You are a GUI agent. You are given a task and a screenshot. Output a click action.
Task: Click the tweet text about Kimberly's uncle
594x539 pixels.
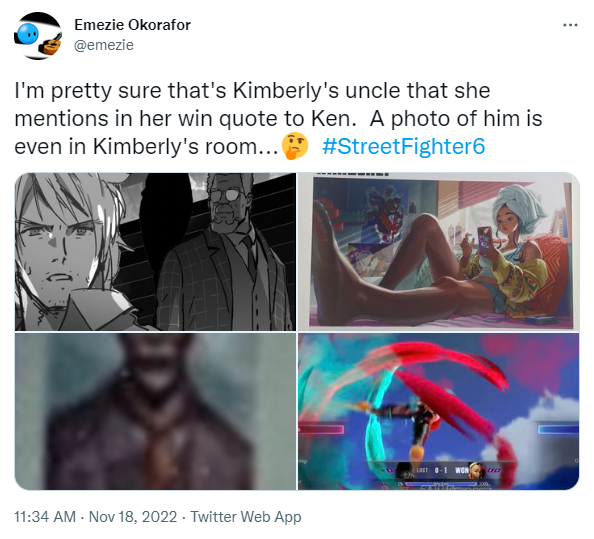click(278, 118)
